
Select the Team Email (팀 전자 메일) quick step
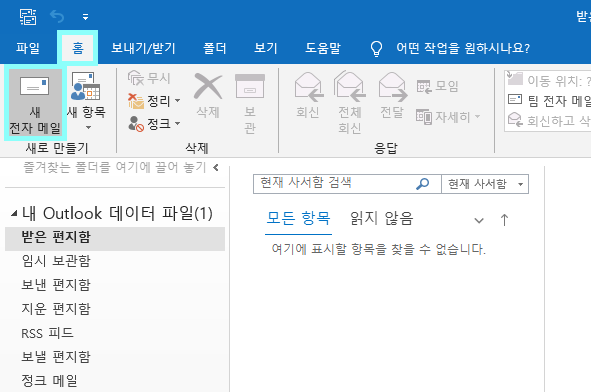click(549, 101)
